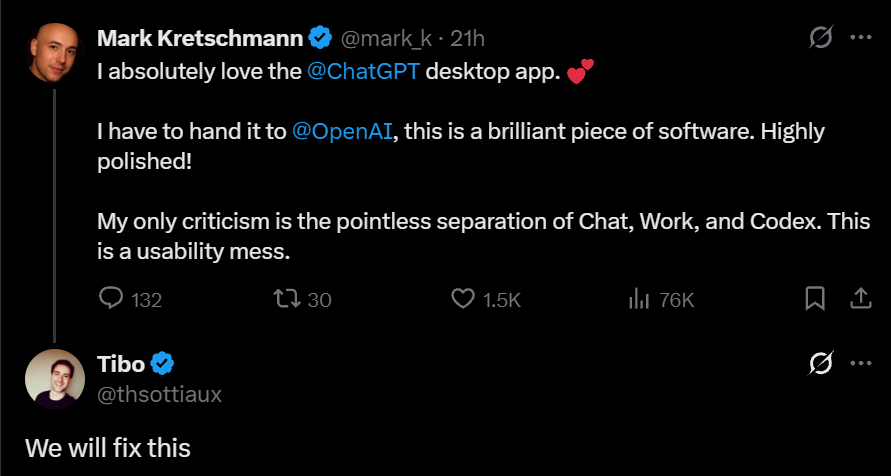Select the 'We will fix this' reply text
Viewport: 891px width, 476px height.
point(108,448)
